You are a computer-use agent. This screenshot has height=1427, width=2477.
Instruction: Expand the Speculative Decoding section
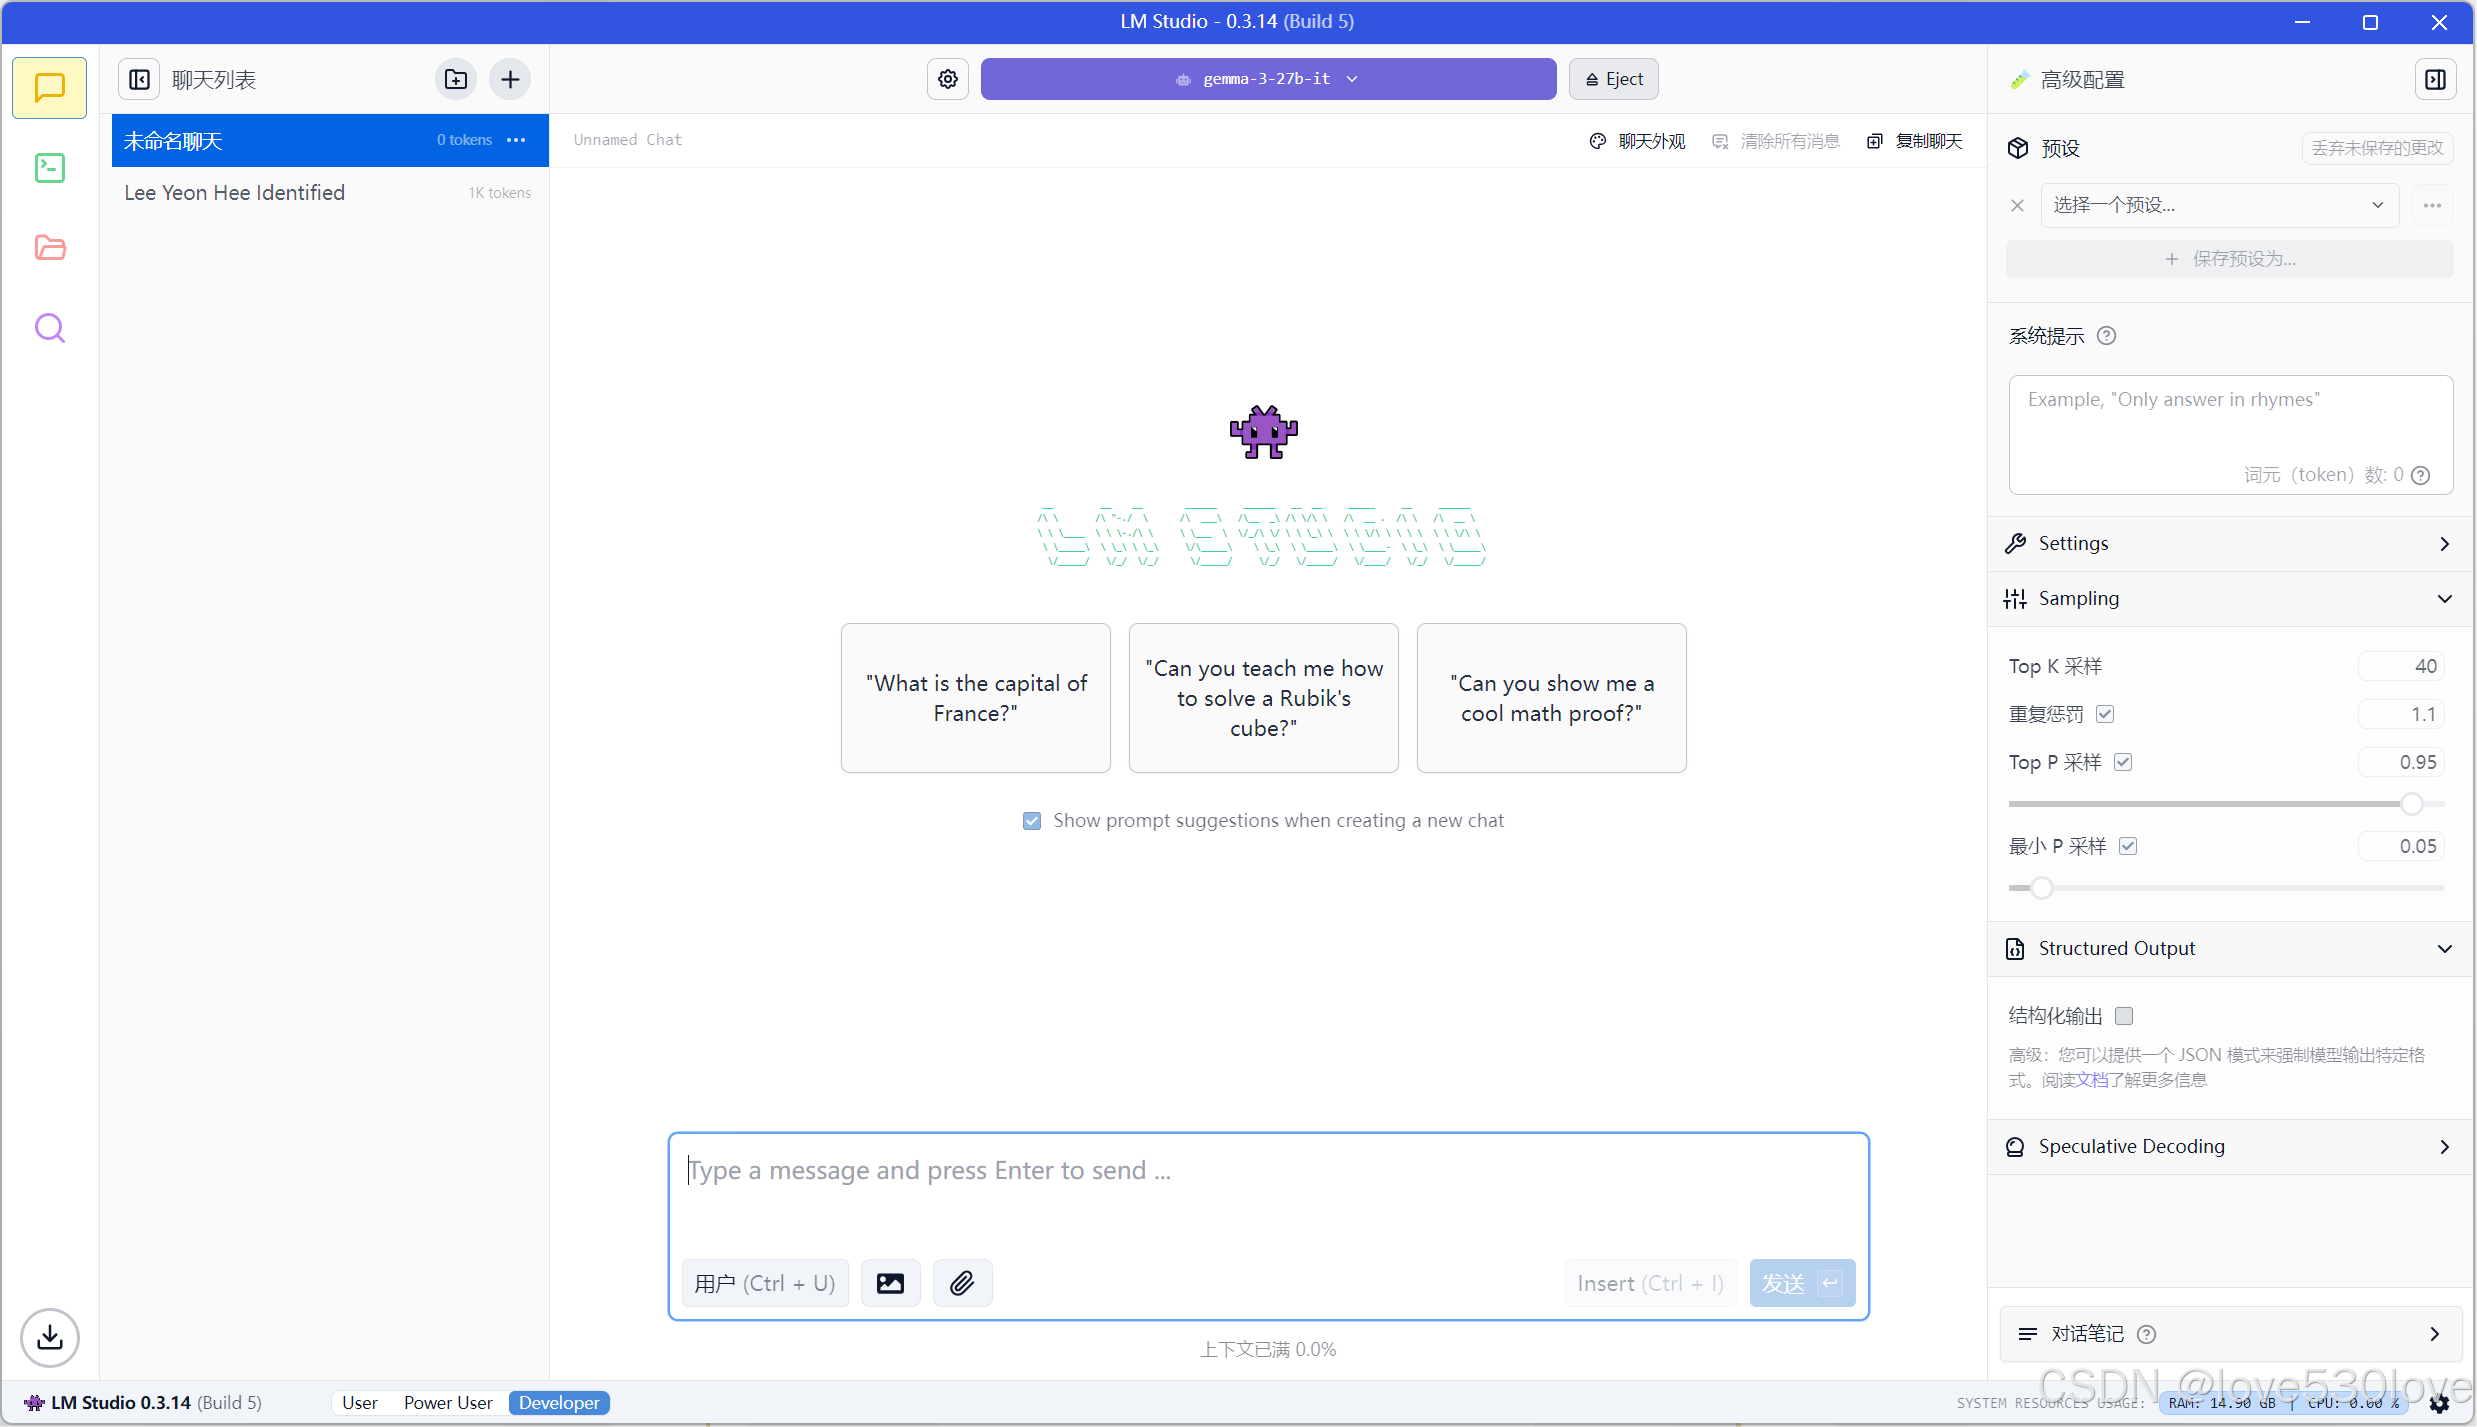(2230, 1147)
